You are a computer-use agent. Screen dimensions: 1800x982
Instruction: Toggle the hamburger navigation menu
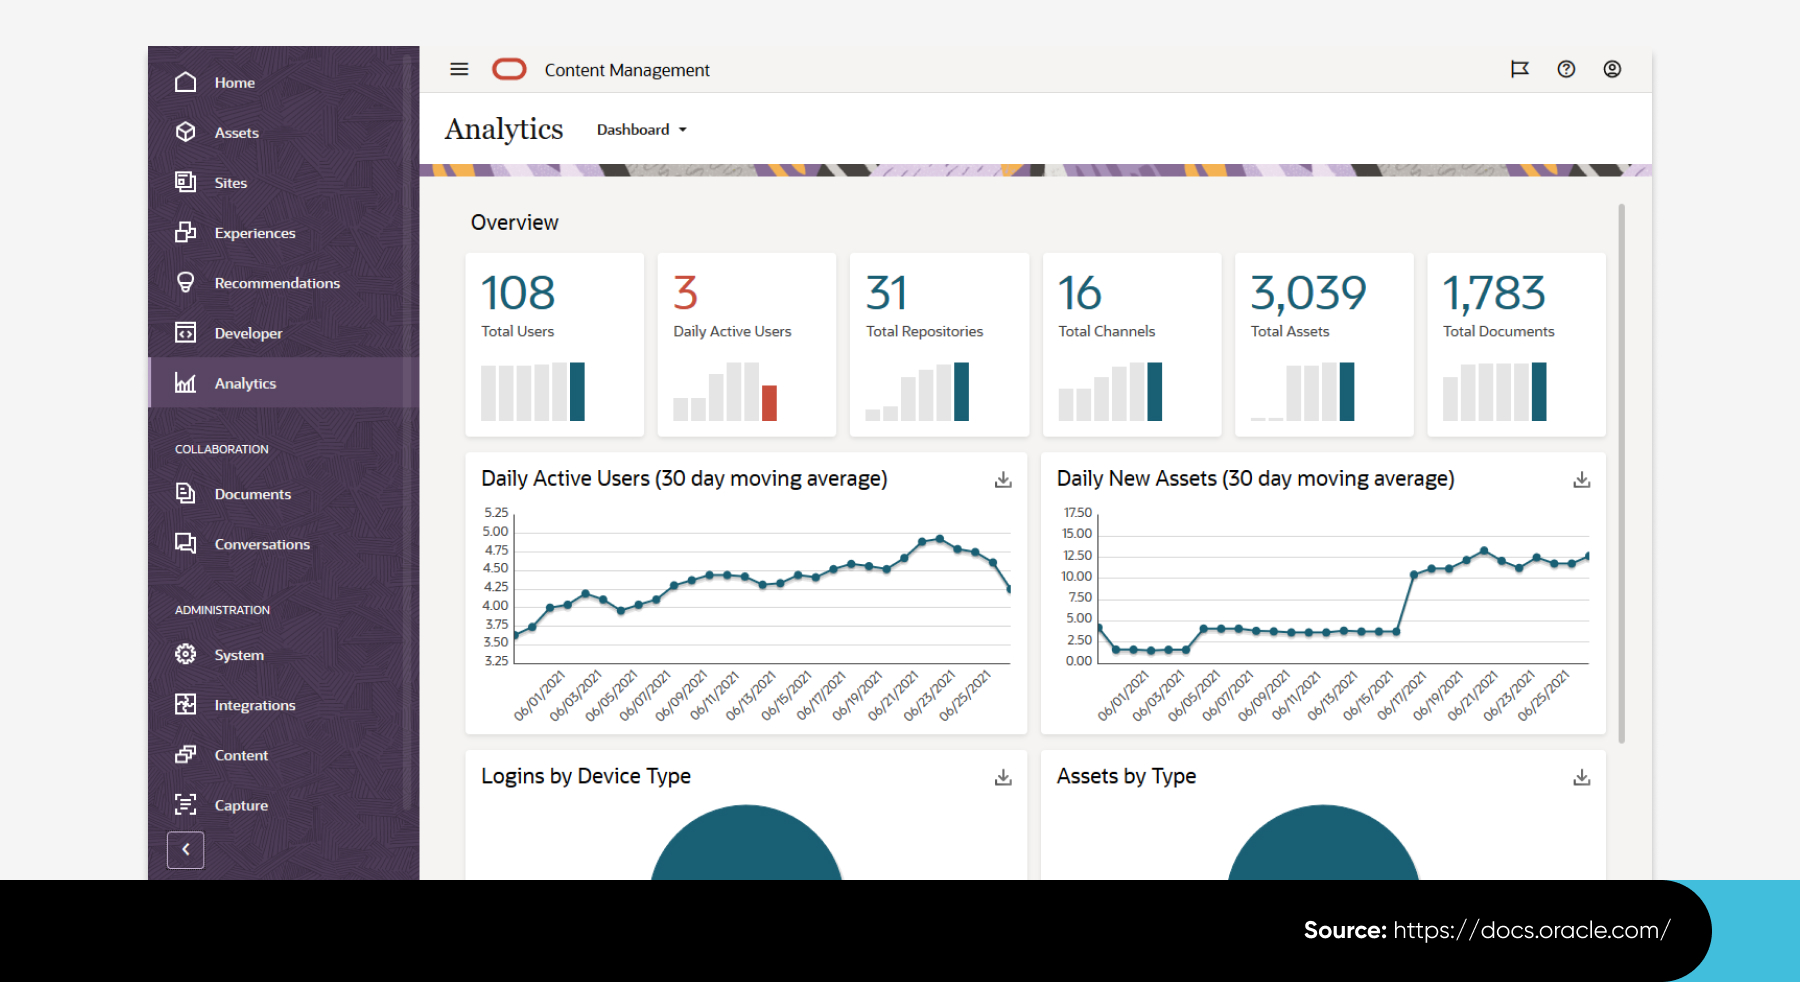459,69
